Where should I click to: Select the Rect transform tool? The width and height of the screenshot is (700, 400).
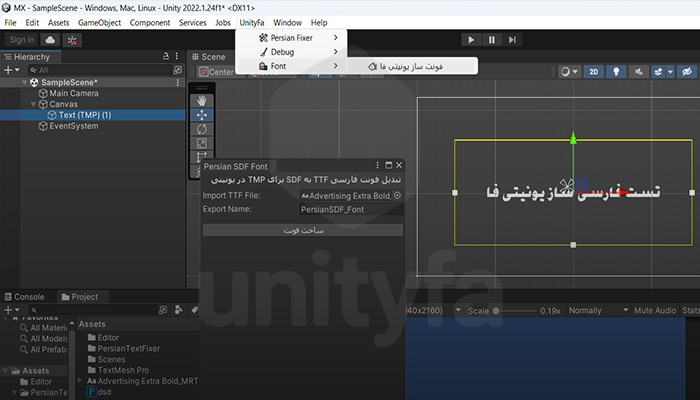tap(201, 157)
